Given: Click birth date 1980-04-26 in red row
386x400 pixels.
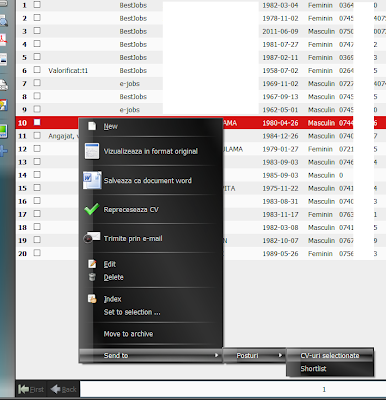Looking at the screenshot, I should click(x=280, y=123).
